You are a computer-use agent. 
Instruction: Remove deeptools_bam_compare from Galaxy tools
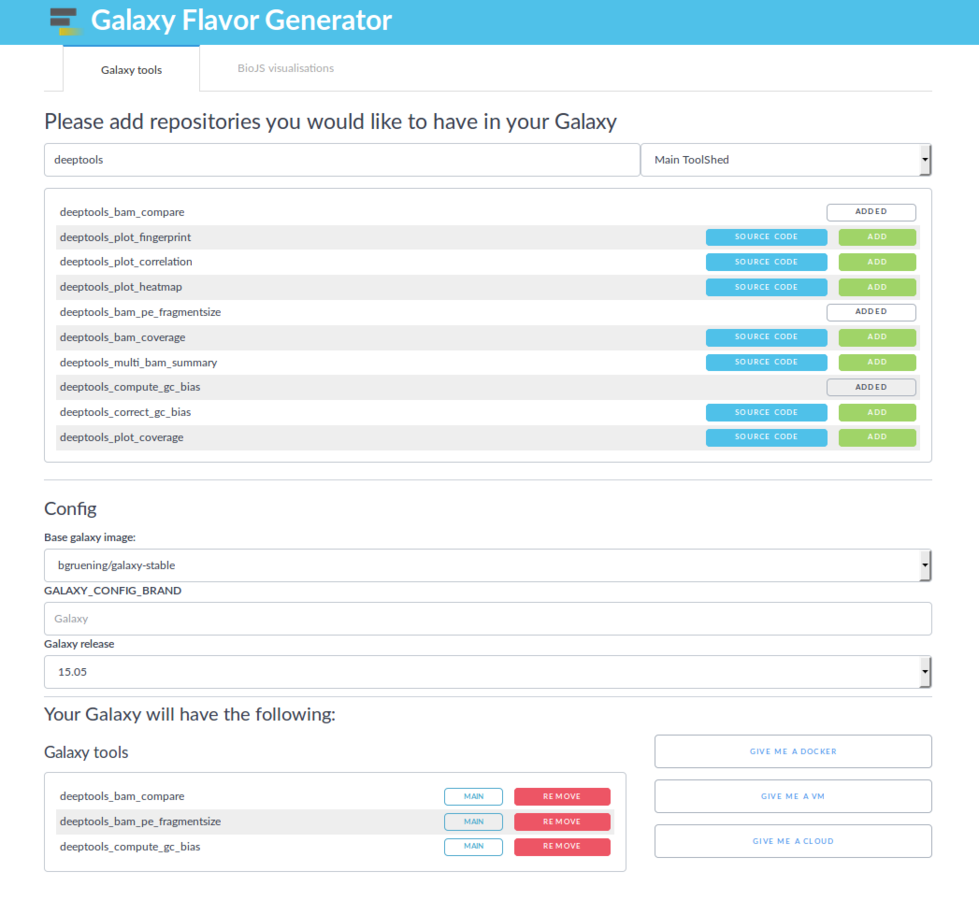point(562,796)
